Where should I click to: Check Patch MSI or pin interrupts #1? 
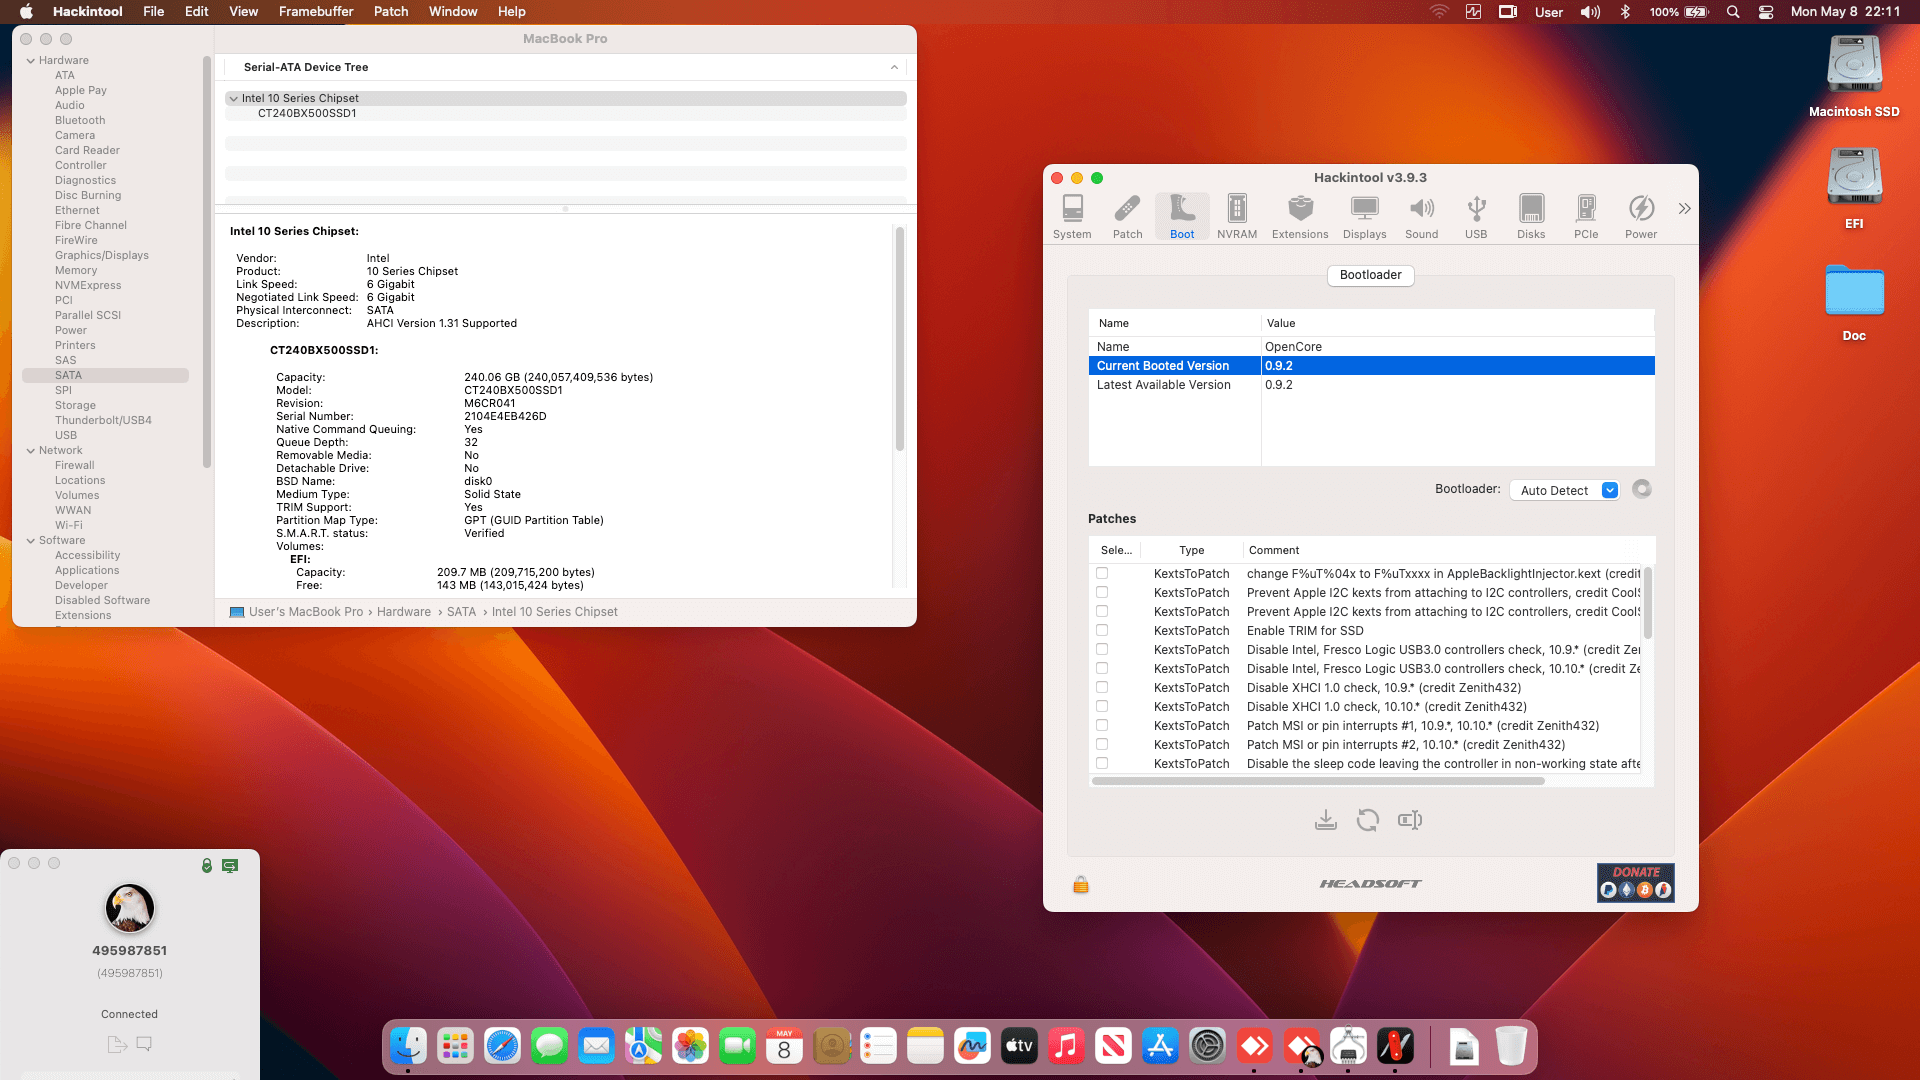pyautogui.click(x=1102, y=725)
